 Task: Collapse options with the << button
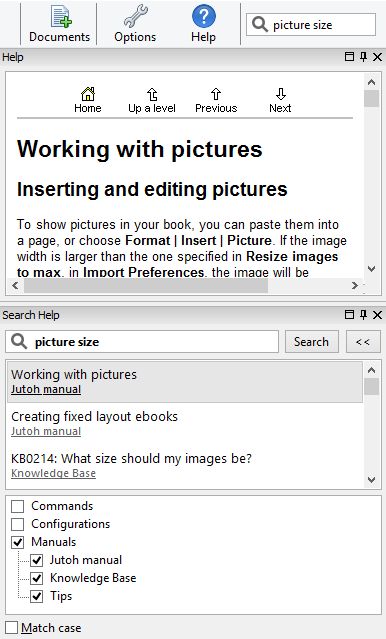(363, 342)
